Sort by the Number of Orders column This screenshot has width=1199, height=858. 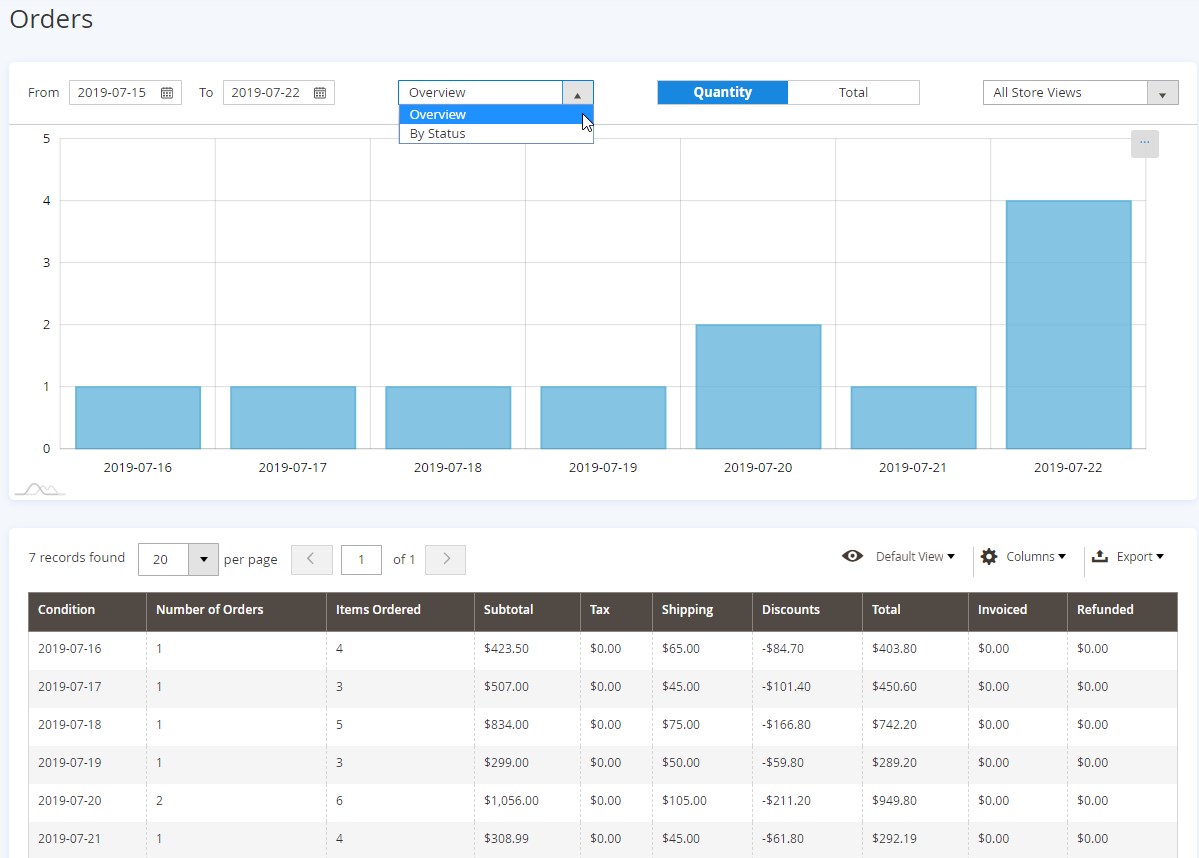coord(210,610)
